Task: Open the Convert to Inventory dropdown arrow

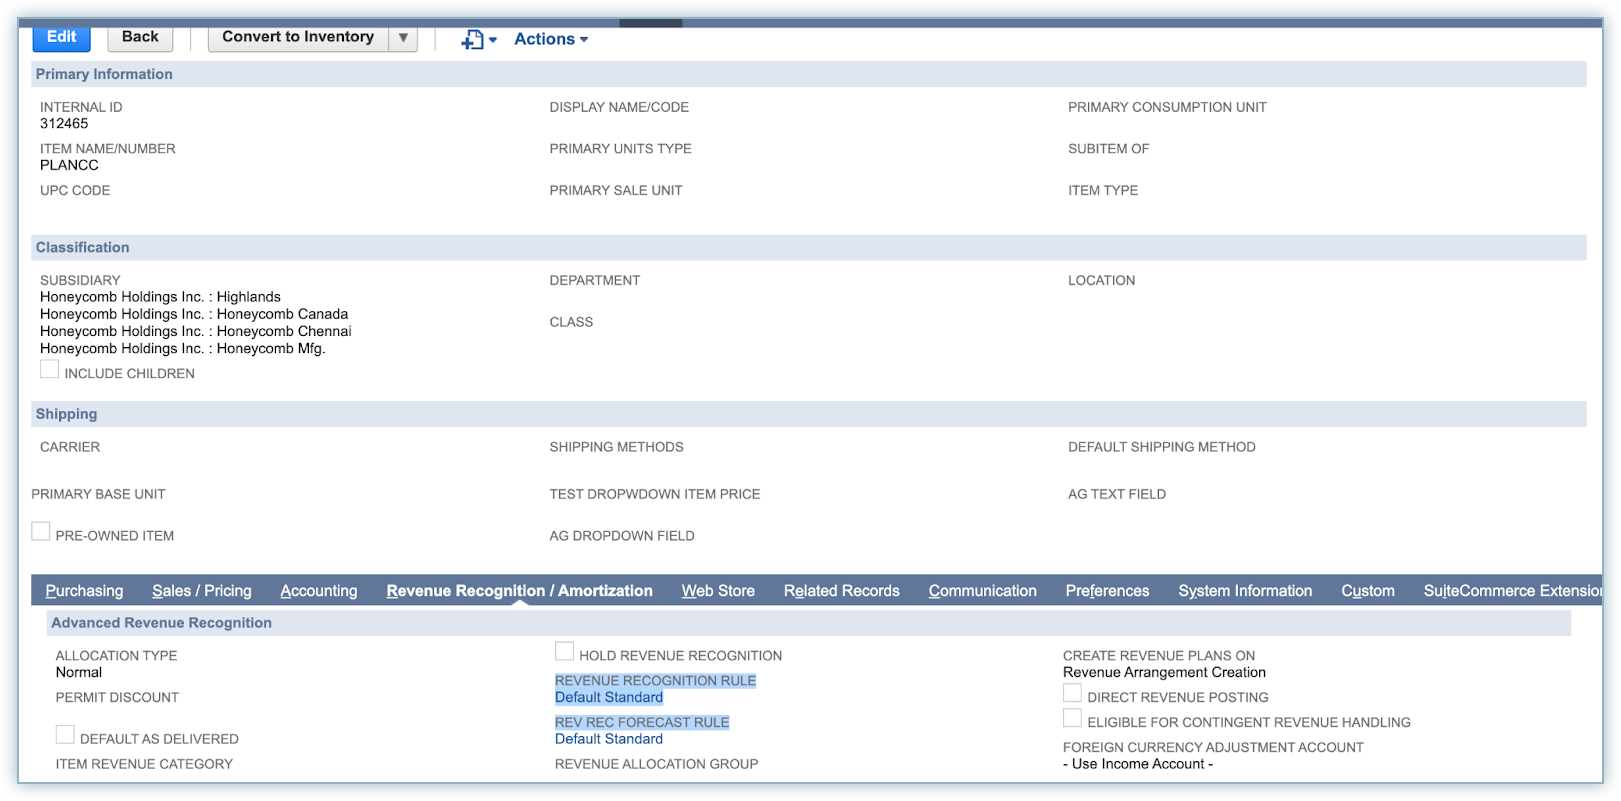Action: [x=403, y=38]
